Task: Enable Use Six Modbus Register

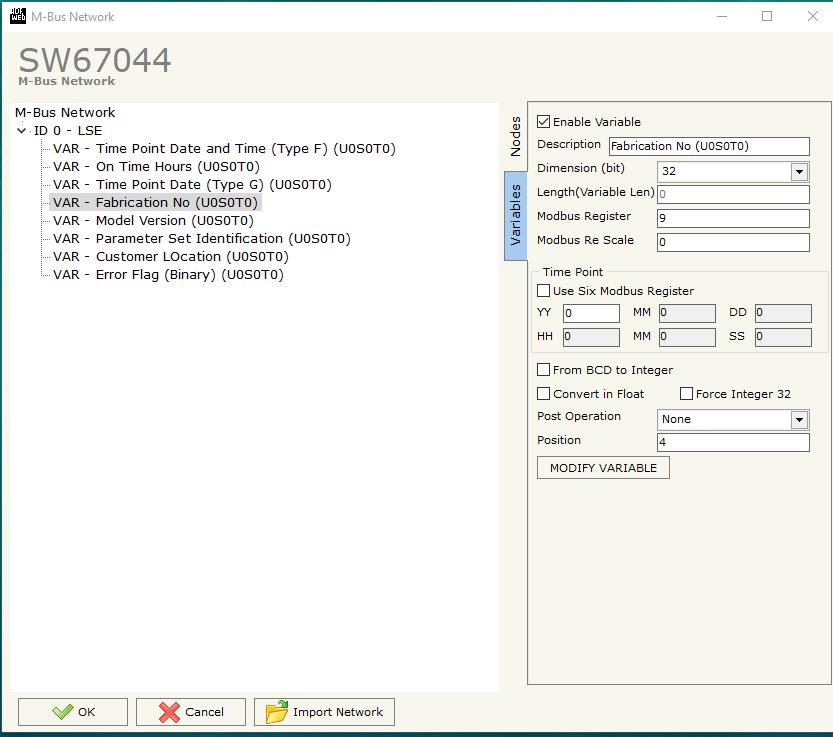Action: pos(543,291)
